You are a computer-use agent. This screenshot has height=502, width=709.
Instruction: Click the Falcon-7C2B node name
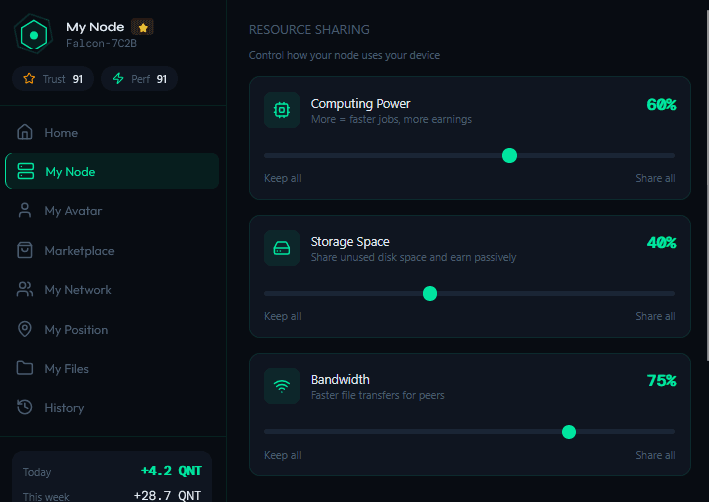pos(101,43)
